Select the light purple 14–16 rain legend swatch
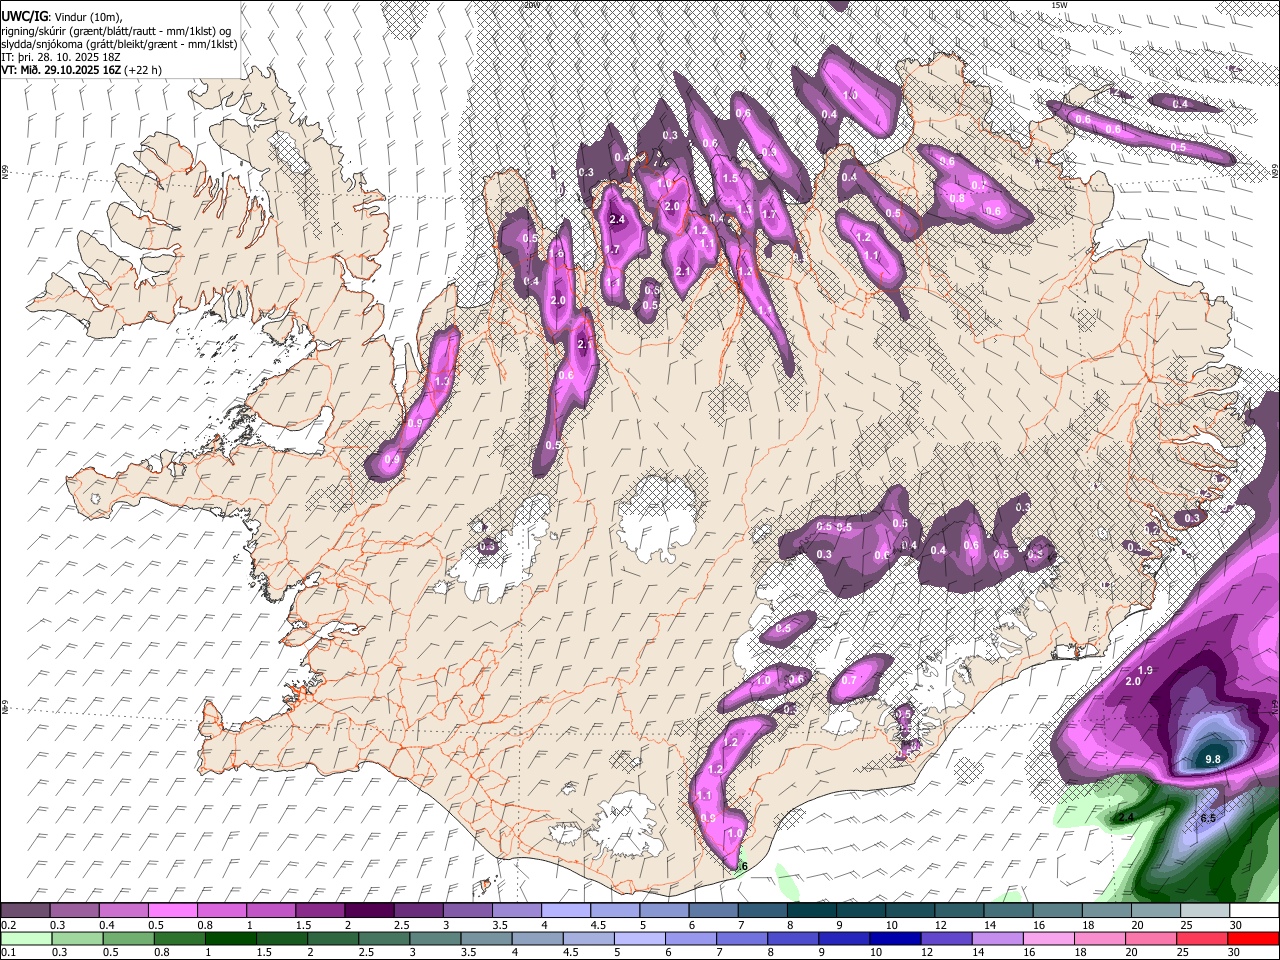This screenshot has width=1280, height=960. click(x=998, y=938)
